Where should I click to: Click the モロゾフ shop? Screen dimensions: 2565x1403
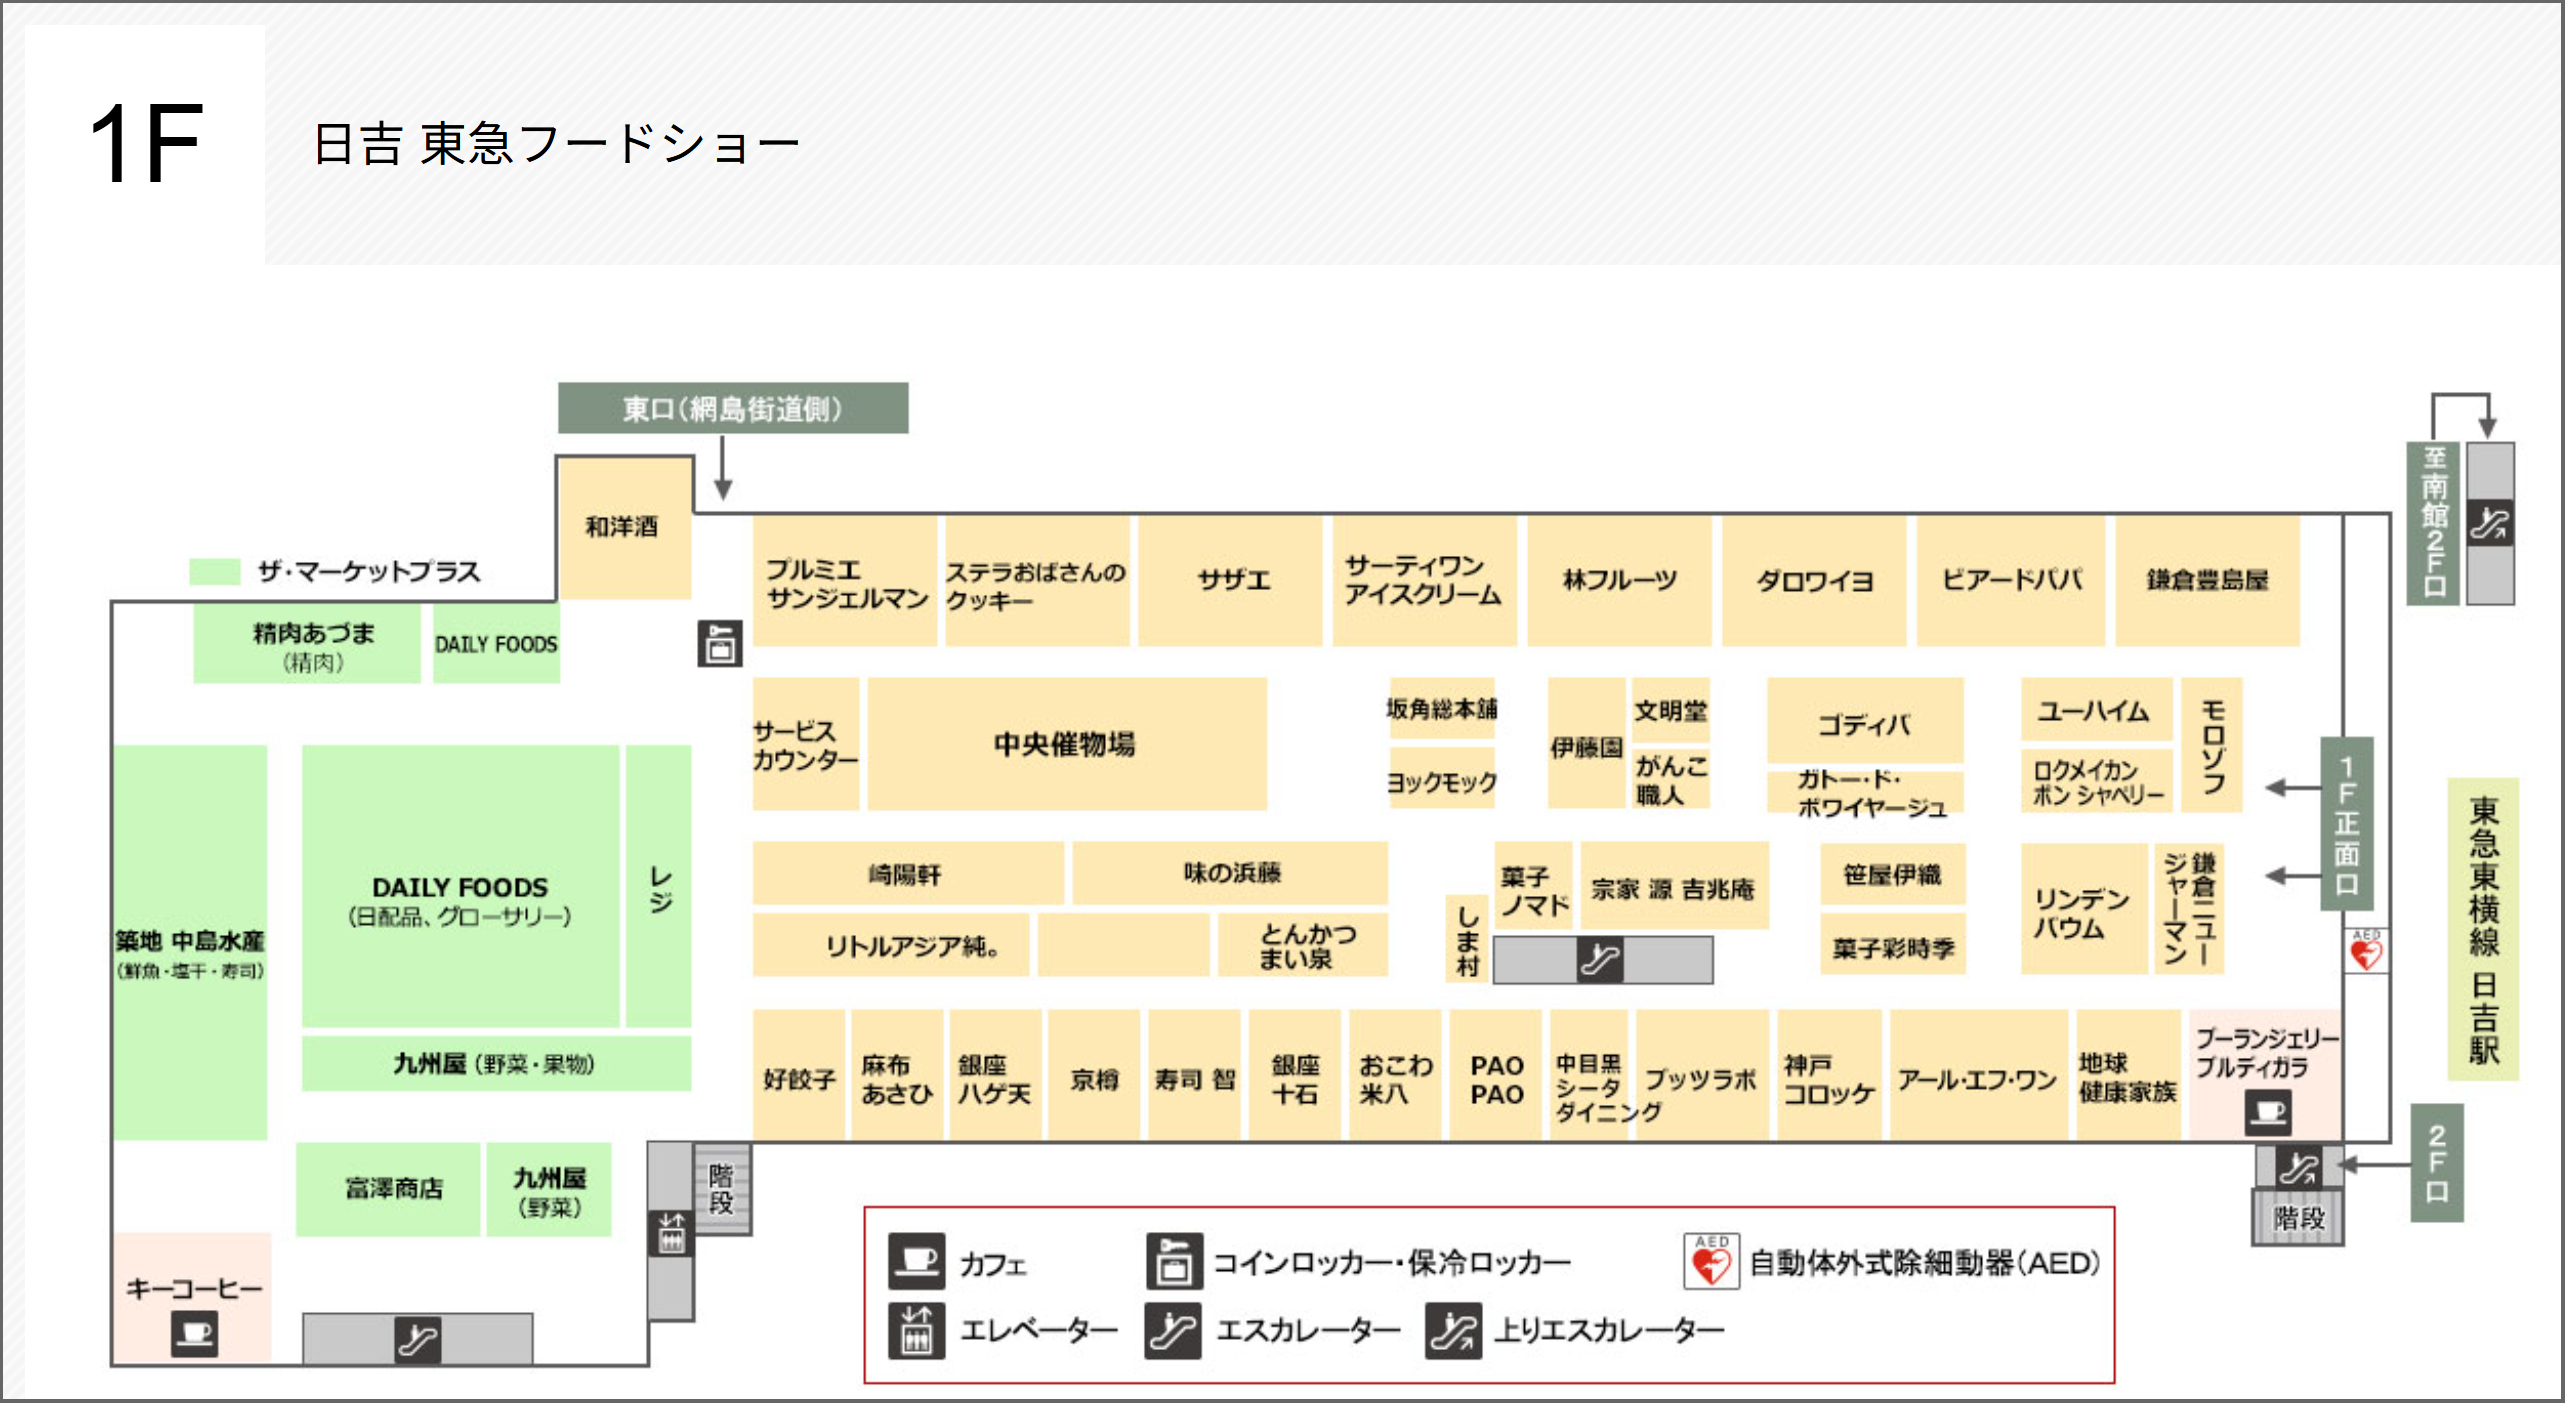point(2212,744)
